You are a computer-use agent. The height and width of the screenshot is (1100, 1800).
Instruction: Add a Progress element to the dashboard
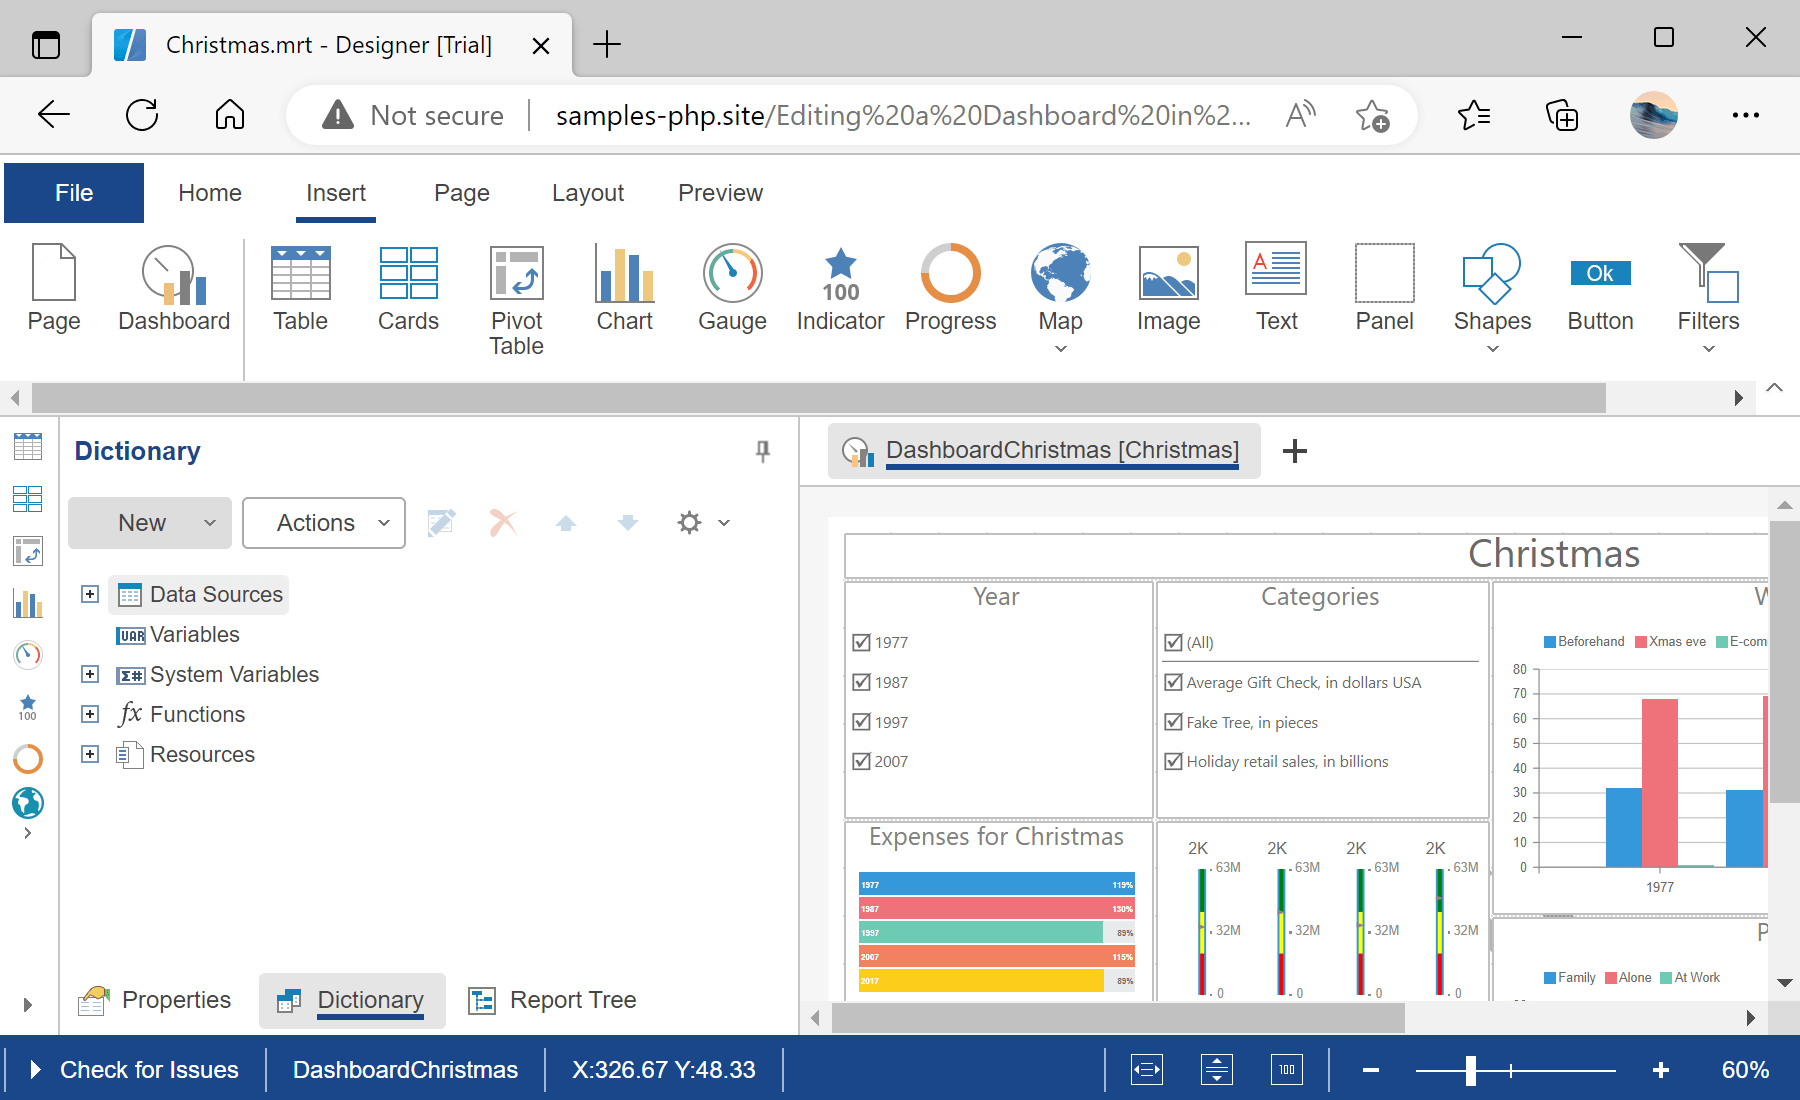[x=950, y=287]
